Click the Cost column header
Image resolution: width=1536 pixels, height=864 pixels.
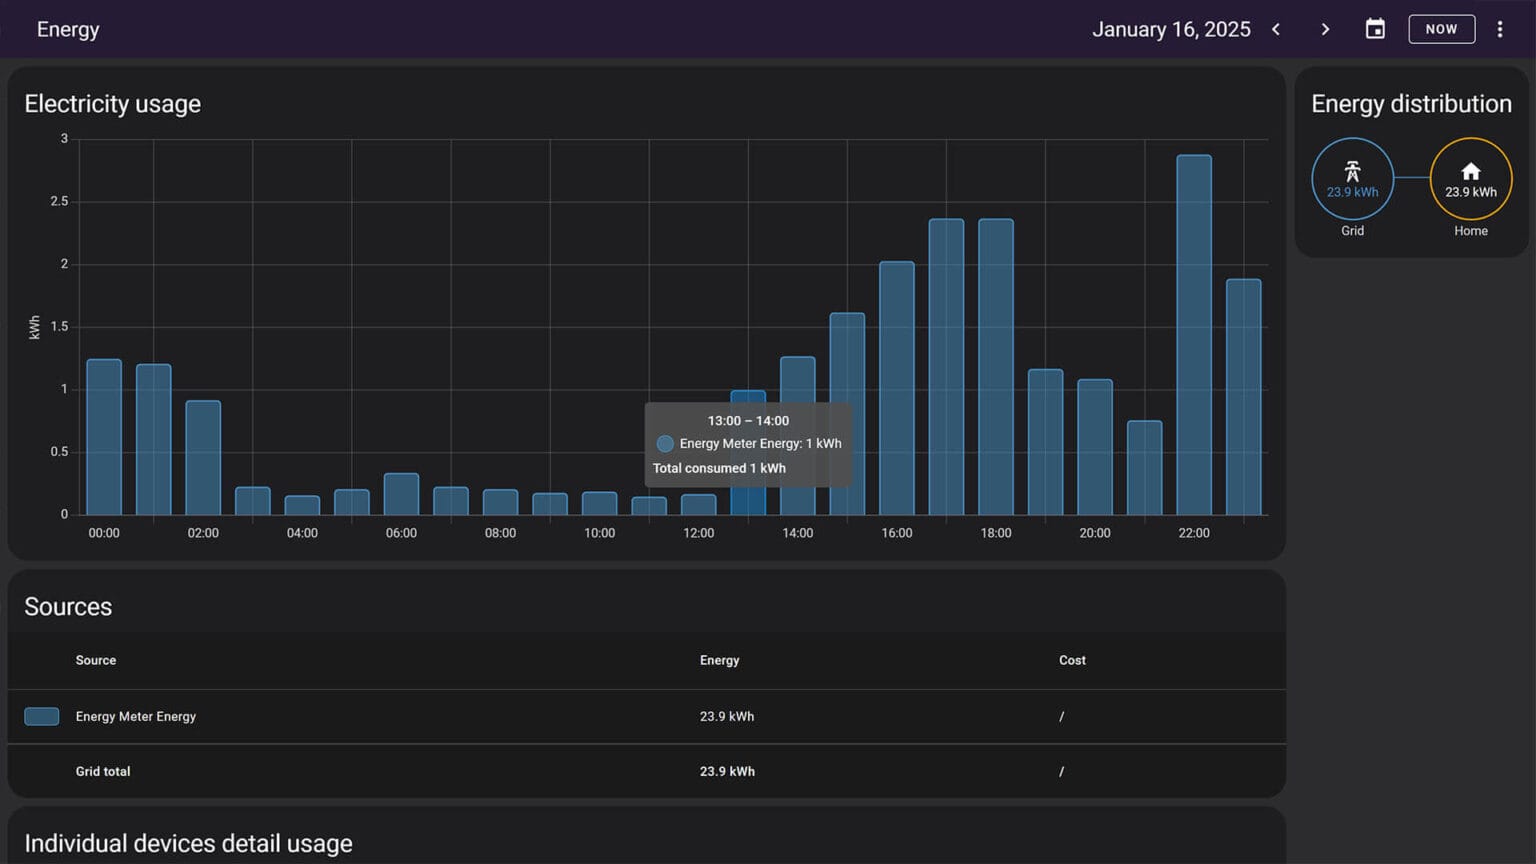(1072, 660)
